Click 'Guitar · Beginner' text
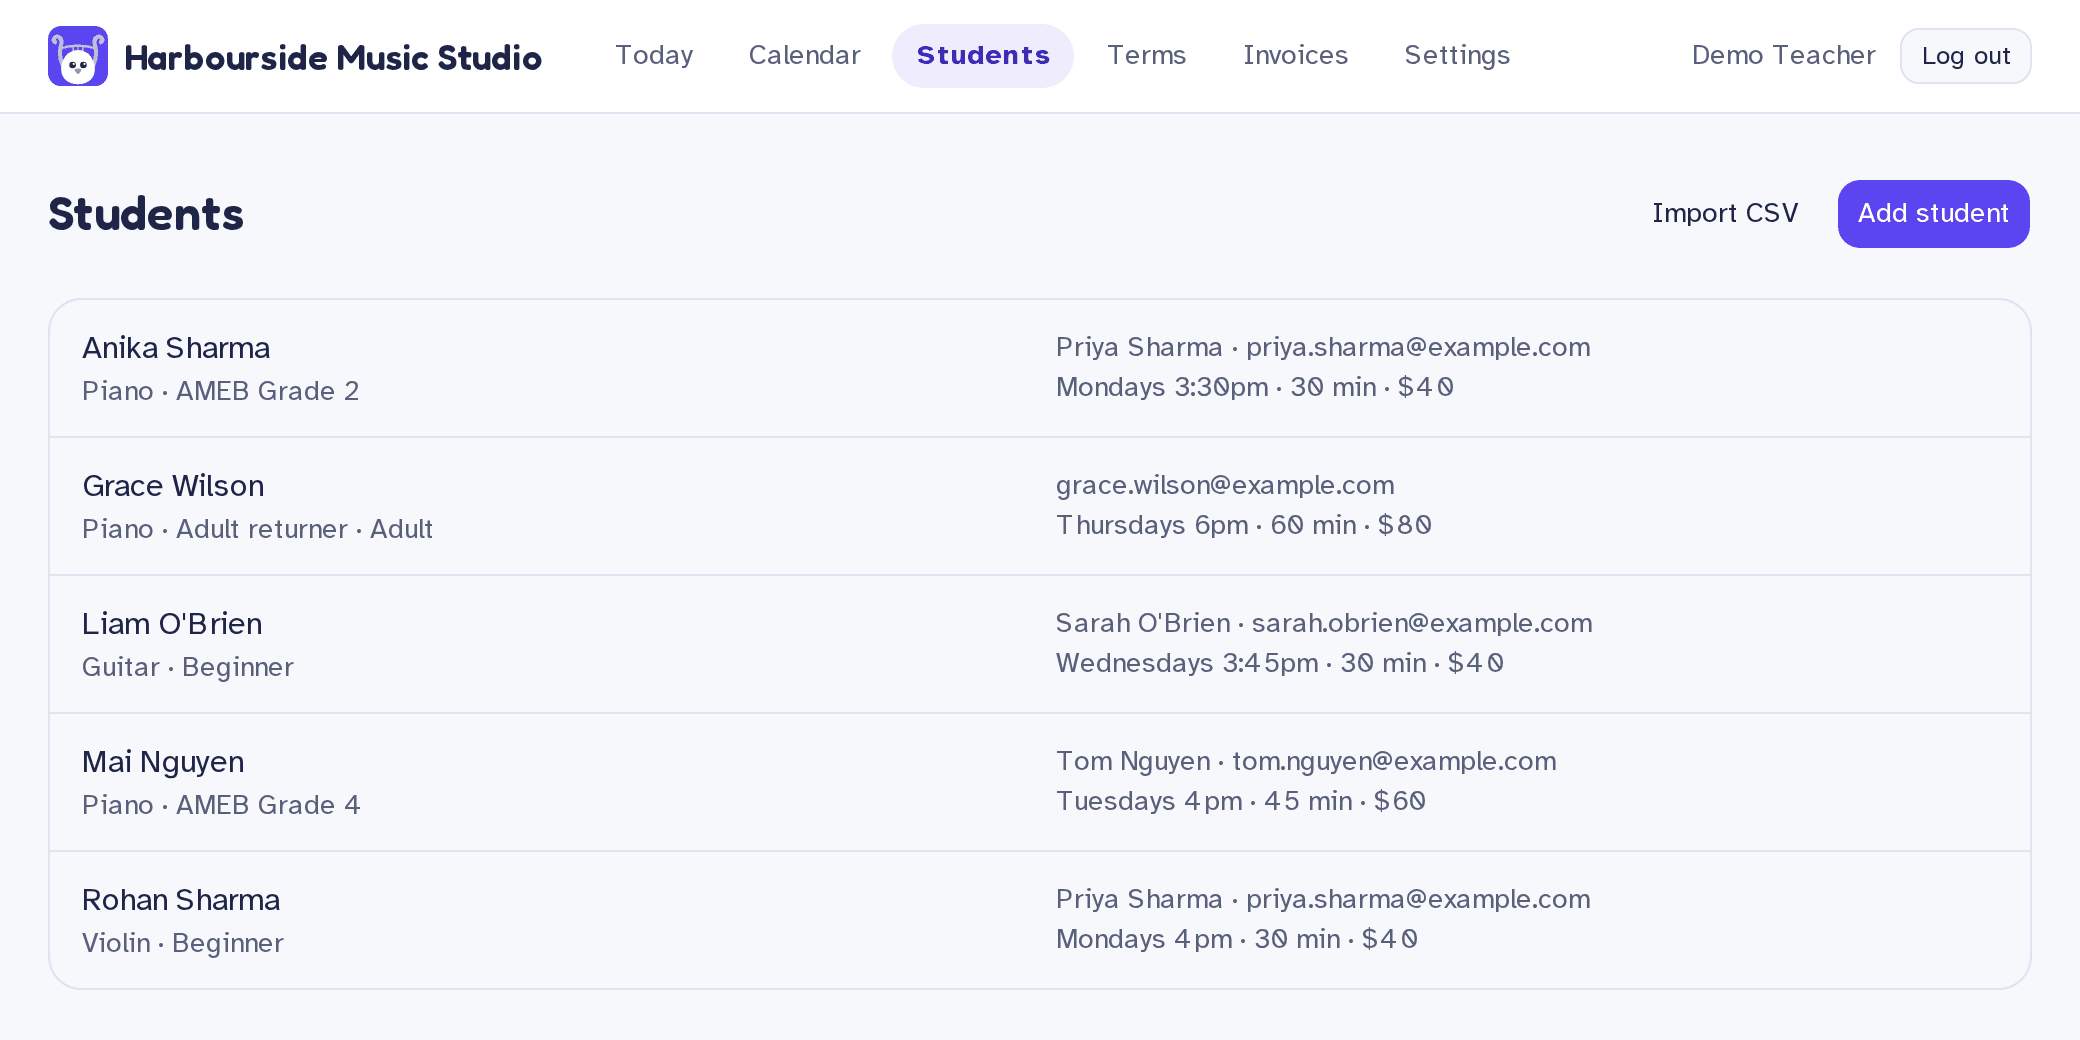Viewport: 2080px width, 1040px height. point(188,667)
